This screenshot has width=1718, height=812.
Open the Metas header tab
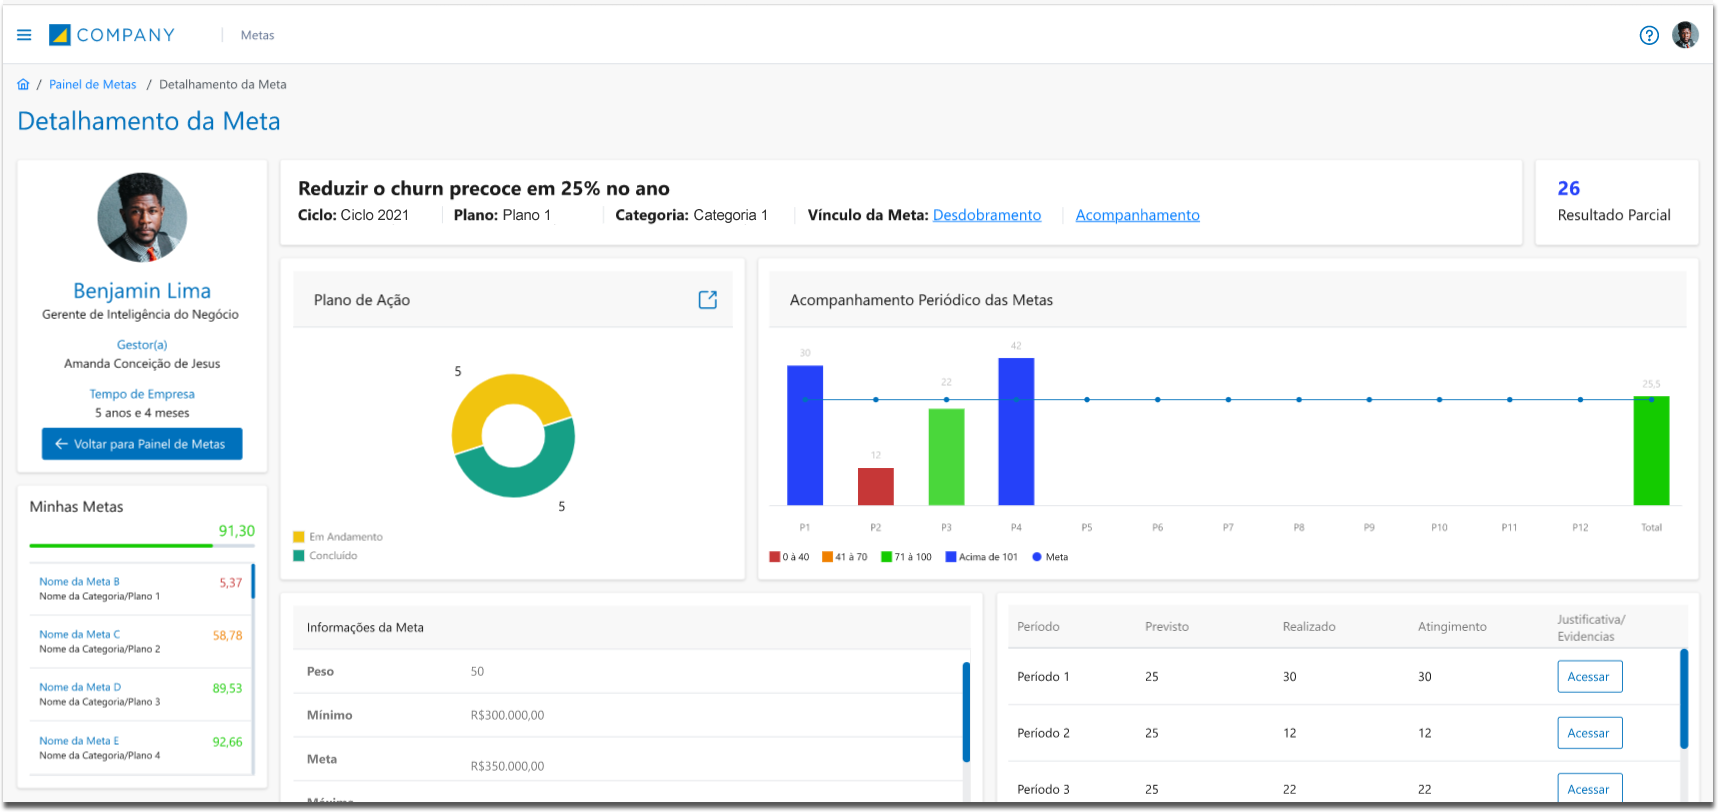click(x=257, y=35)
